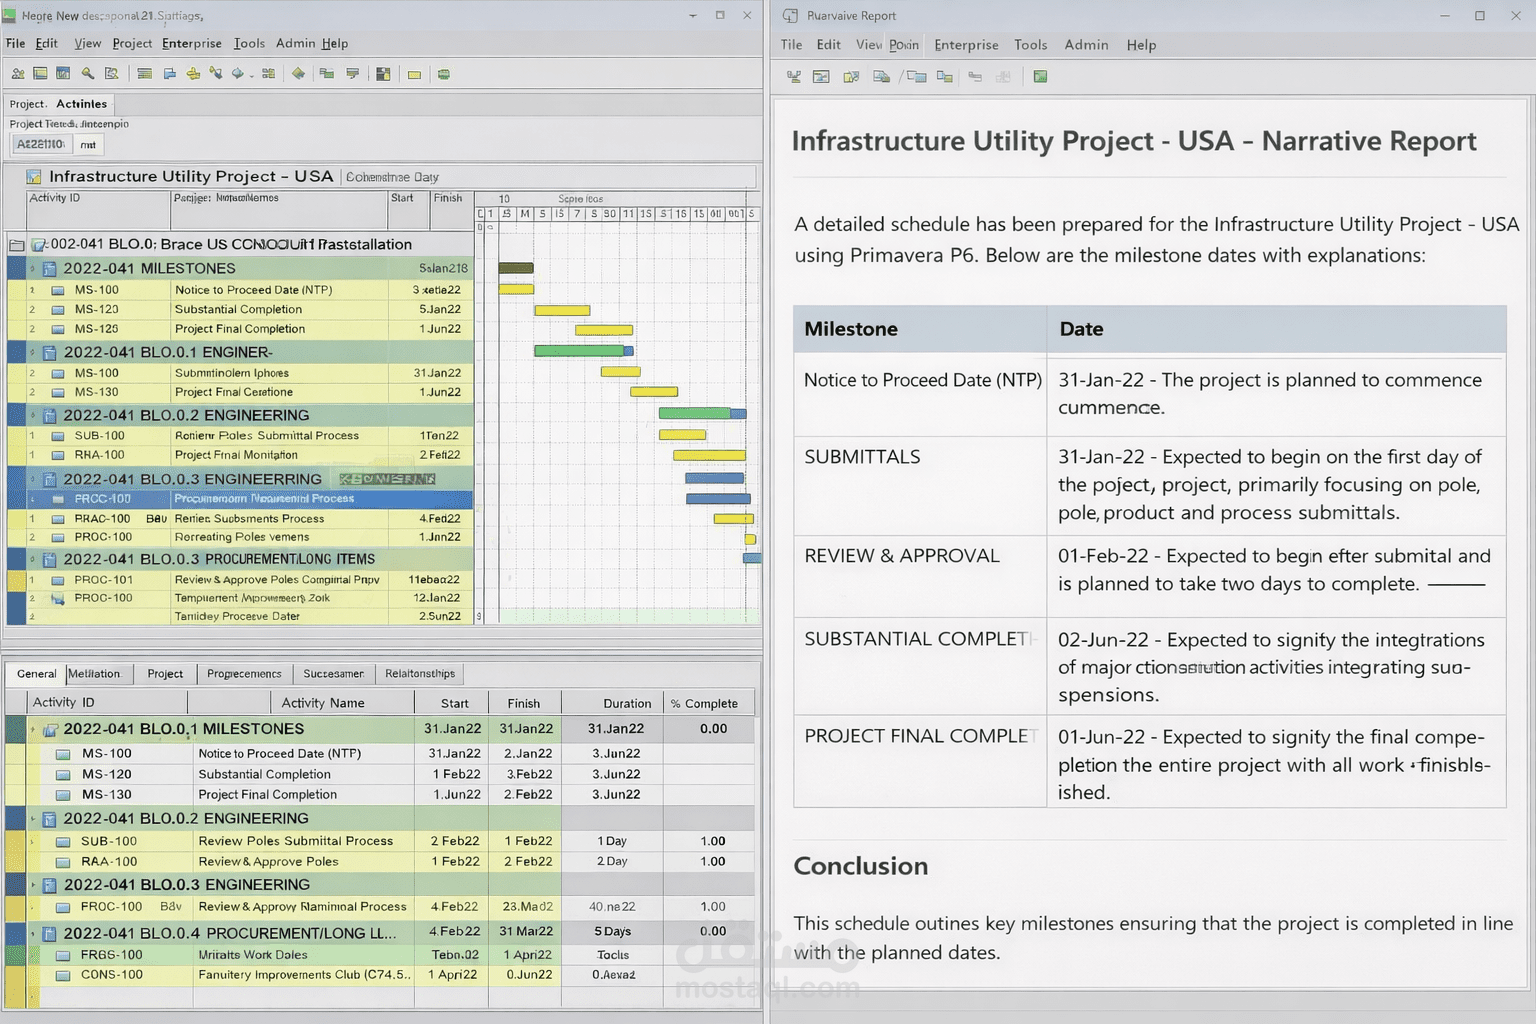Click the yellow layout icon in left window toolbar
Viewport: 1536px width, 1024px height.
point(40,74)
